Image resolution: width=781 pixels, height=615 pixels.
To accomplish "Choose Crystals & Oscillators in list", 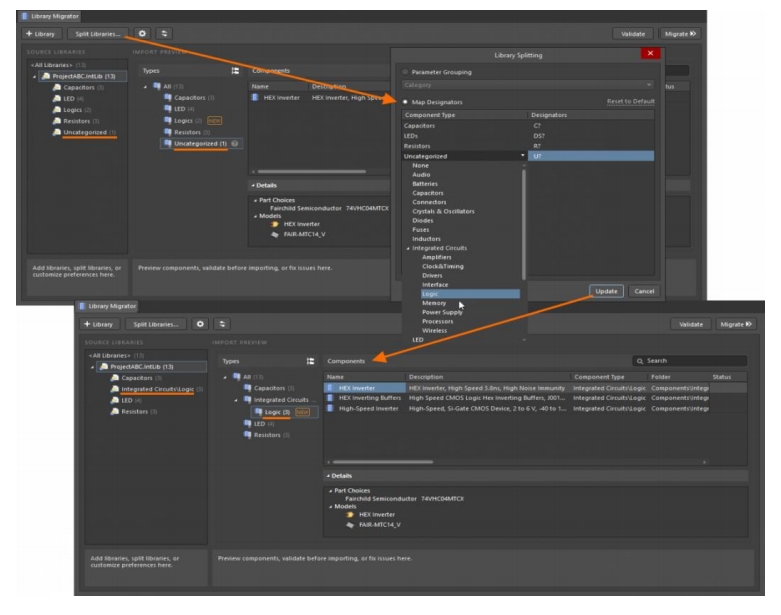I will click(443, 211).
